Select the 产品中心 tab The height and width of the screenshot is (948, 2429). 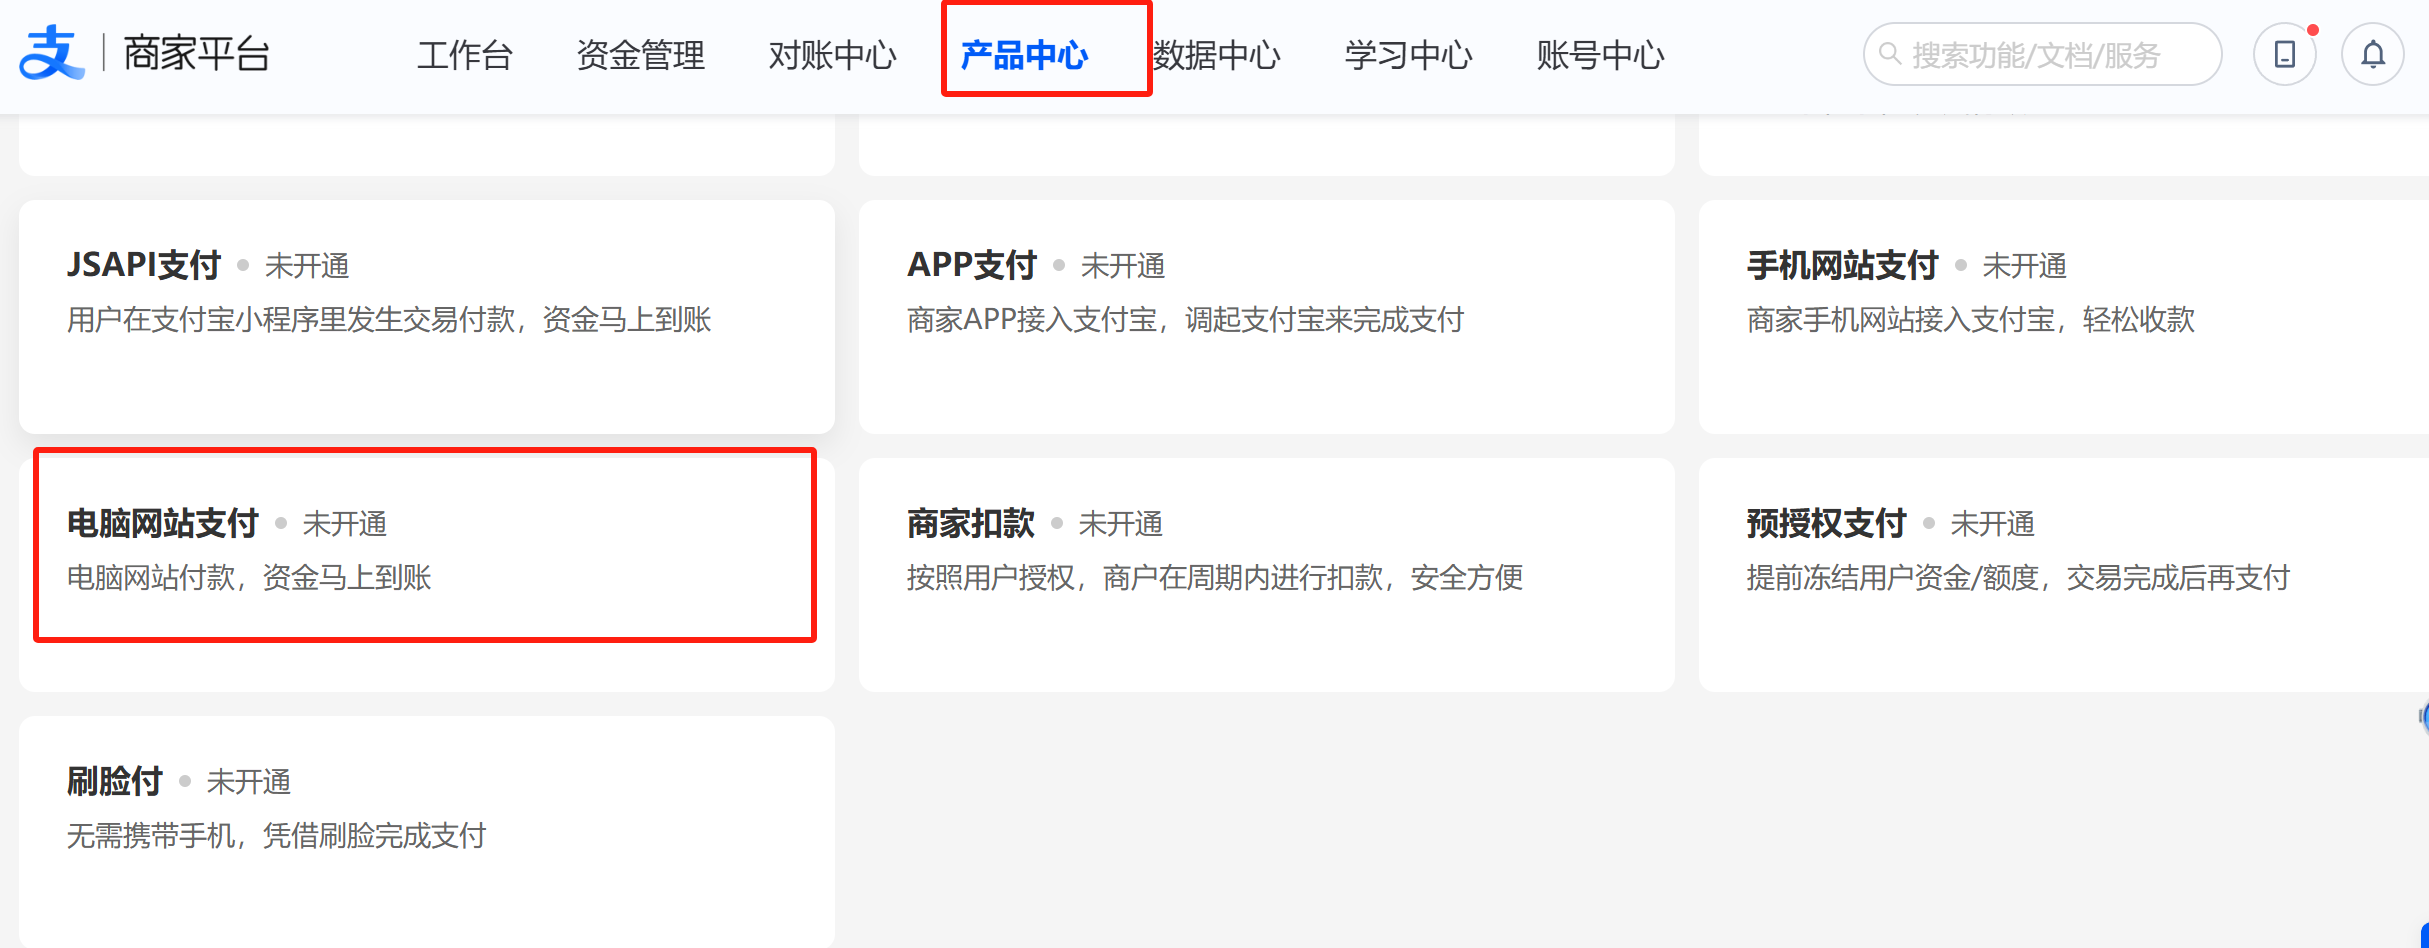(1025, 55)
